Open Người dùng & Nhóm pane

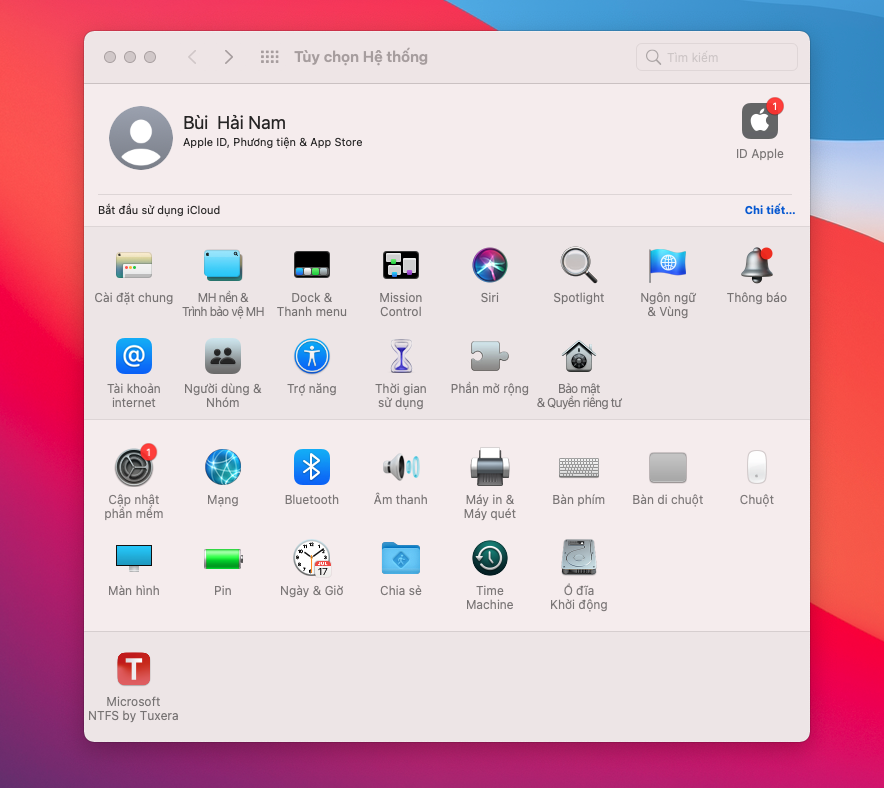[223, 356]
